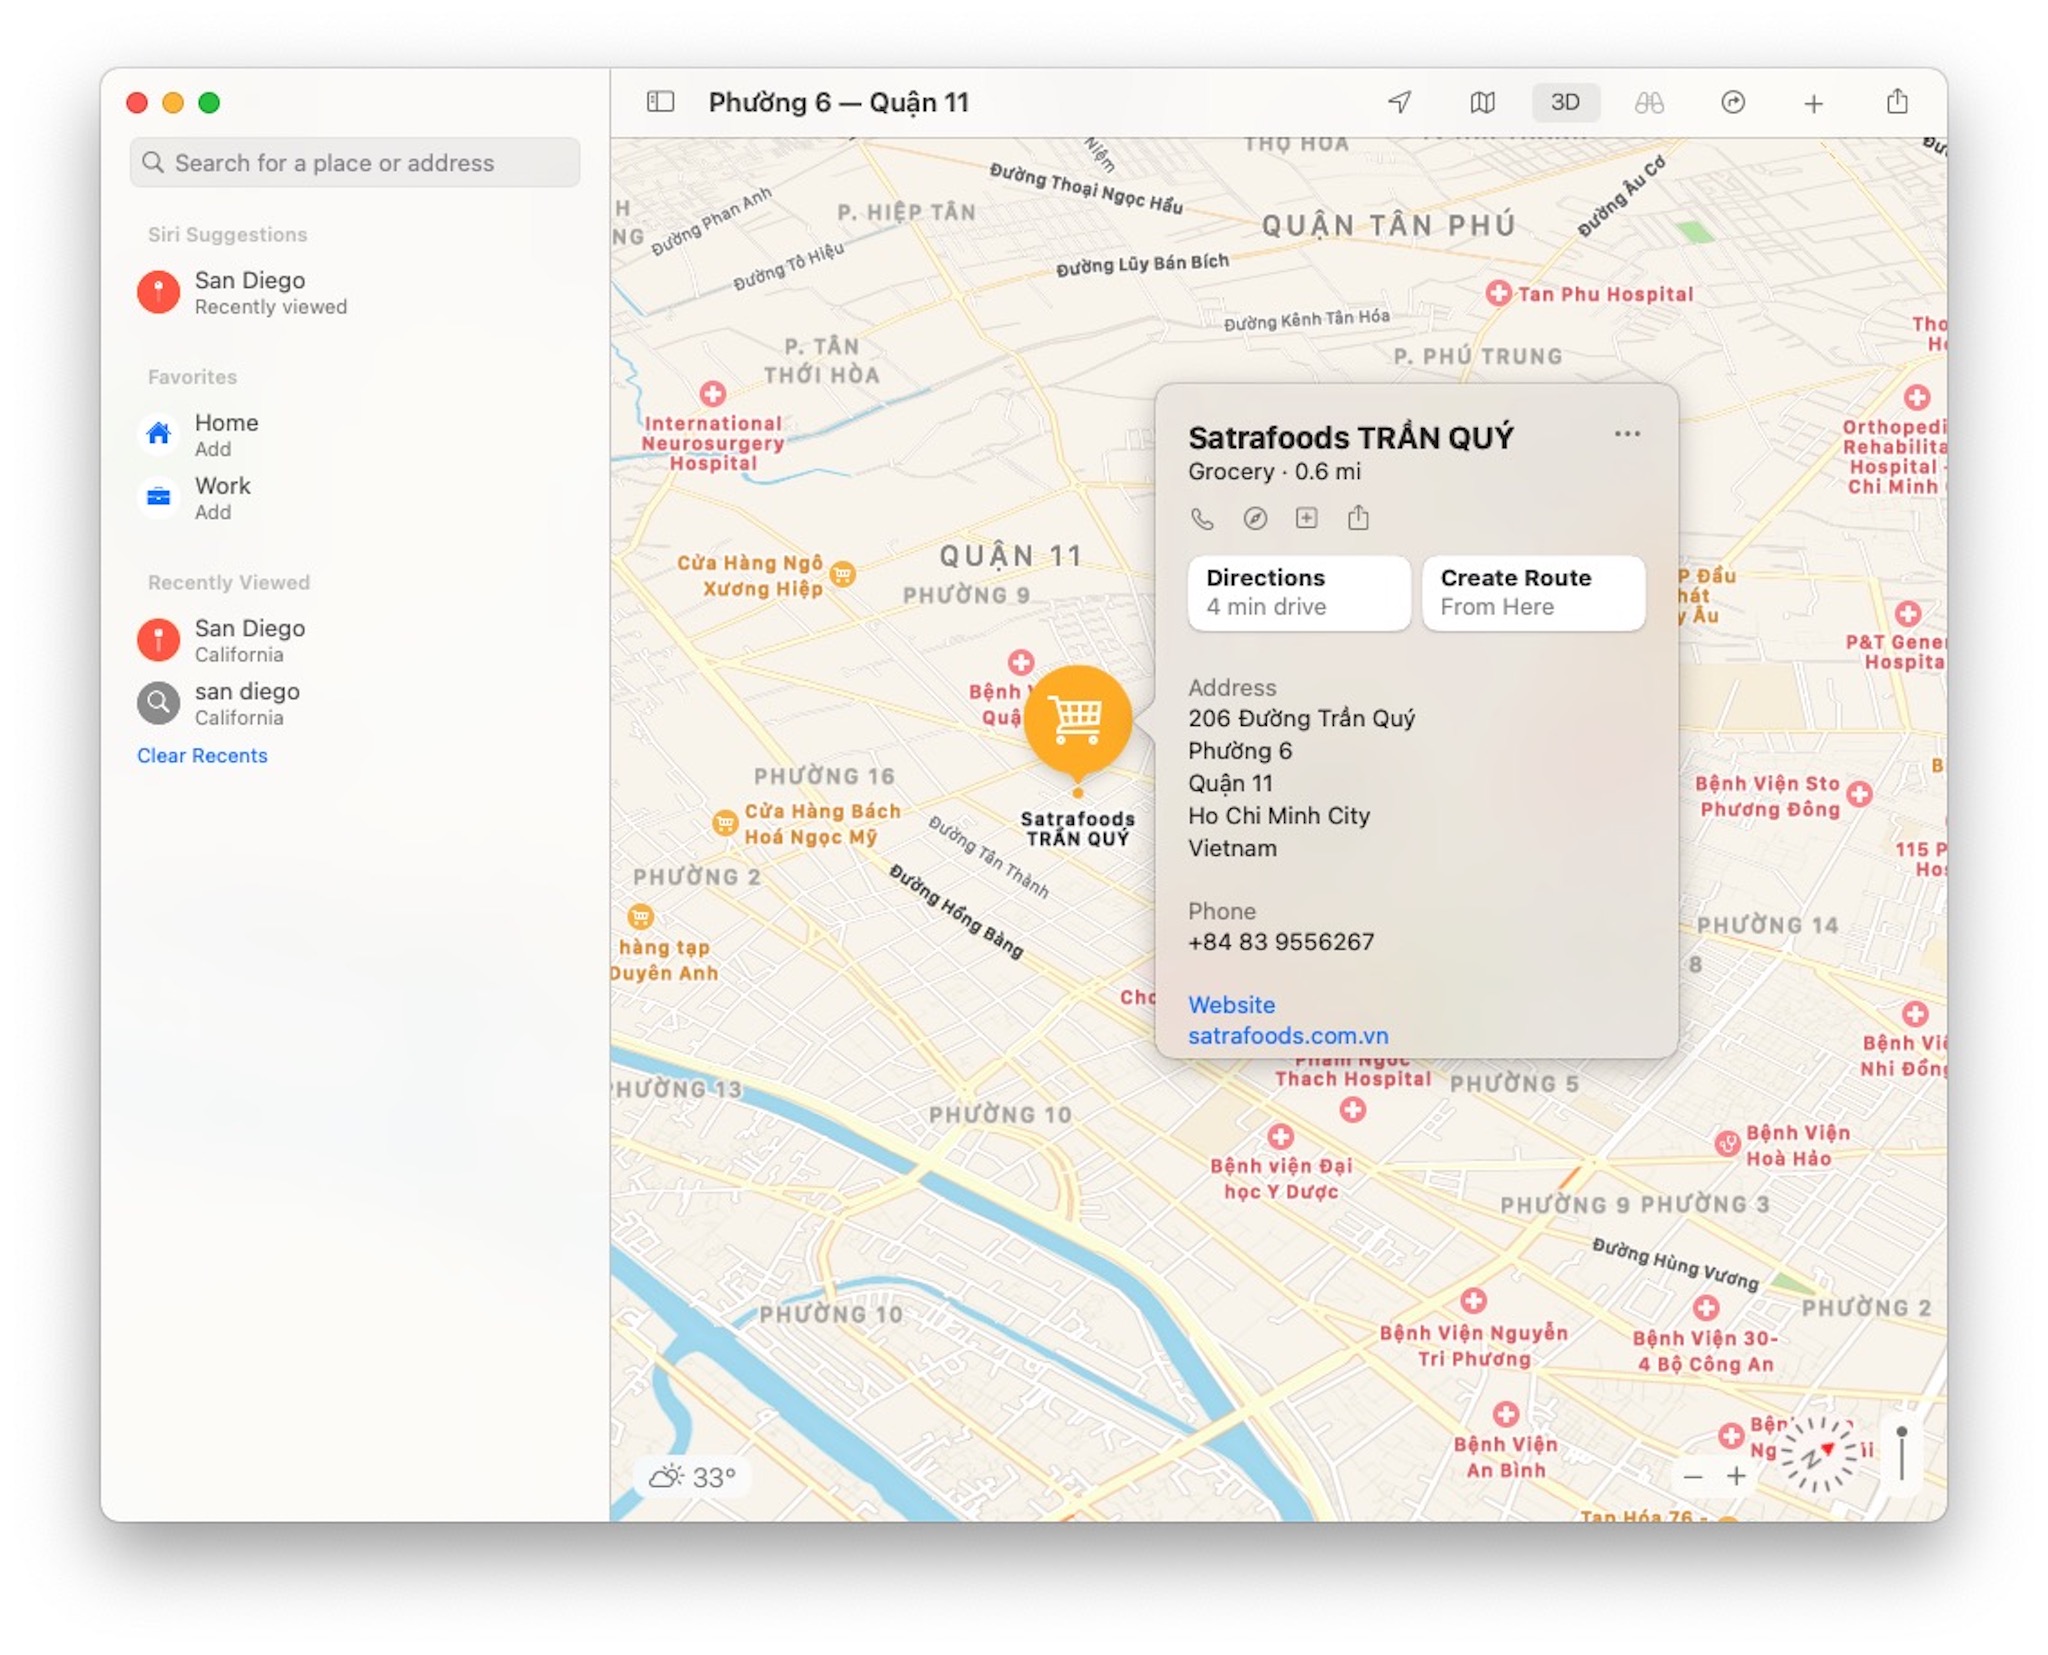
Task: Click the green fullscreen window button
Action: 209,102
